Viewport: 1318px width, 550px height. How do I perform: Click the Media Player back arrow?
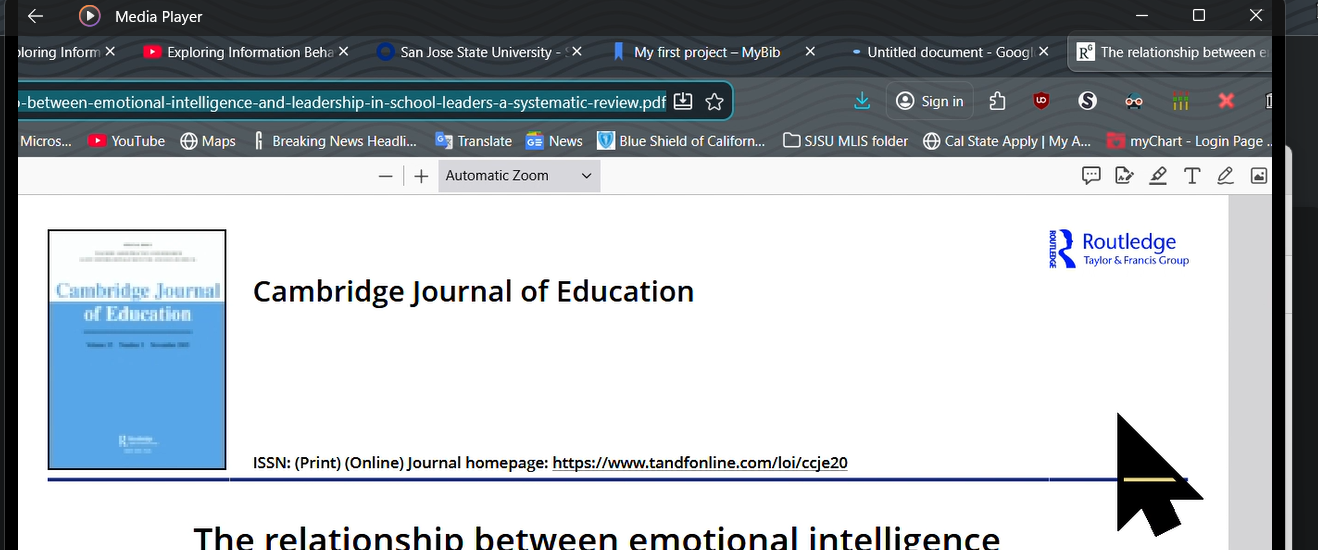[x=35, y=16]
